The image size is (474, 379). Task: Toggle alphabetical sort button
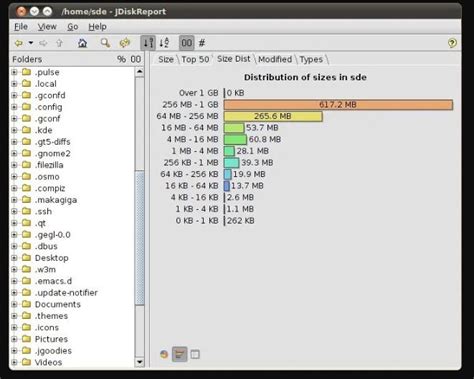[x=164, y=43]
